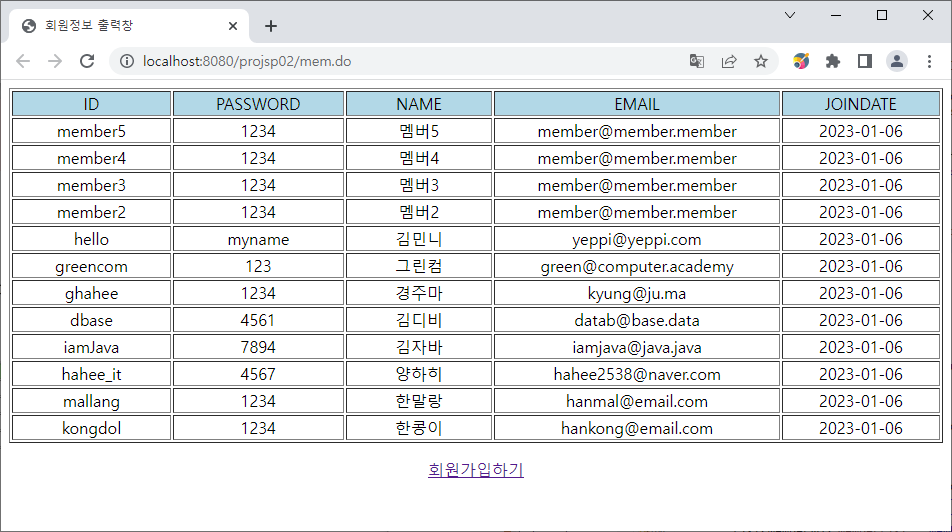Viewport: 952px width, 532px height.
Task: Open a new tab with plus button
Action: [x=271, y=26]
